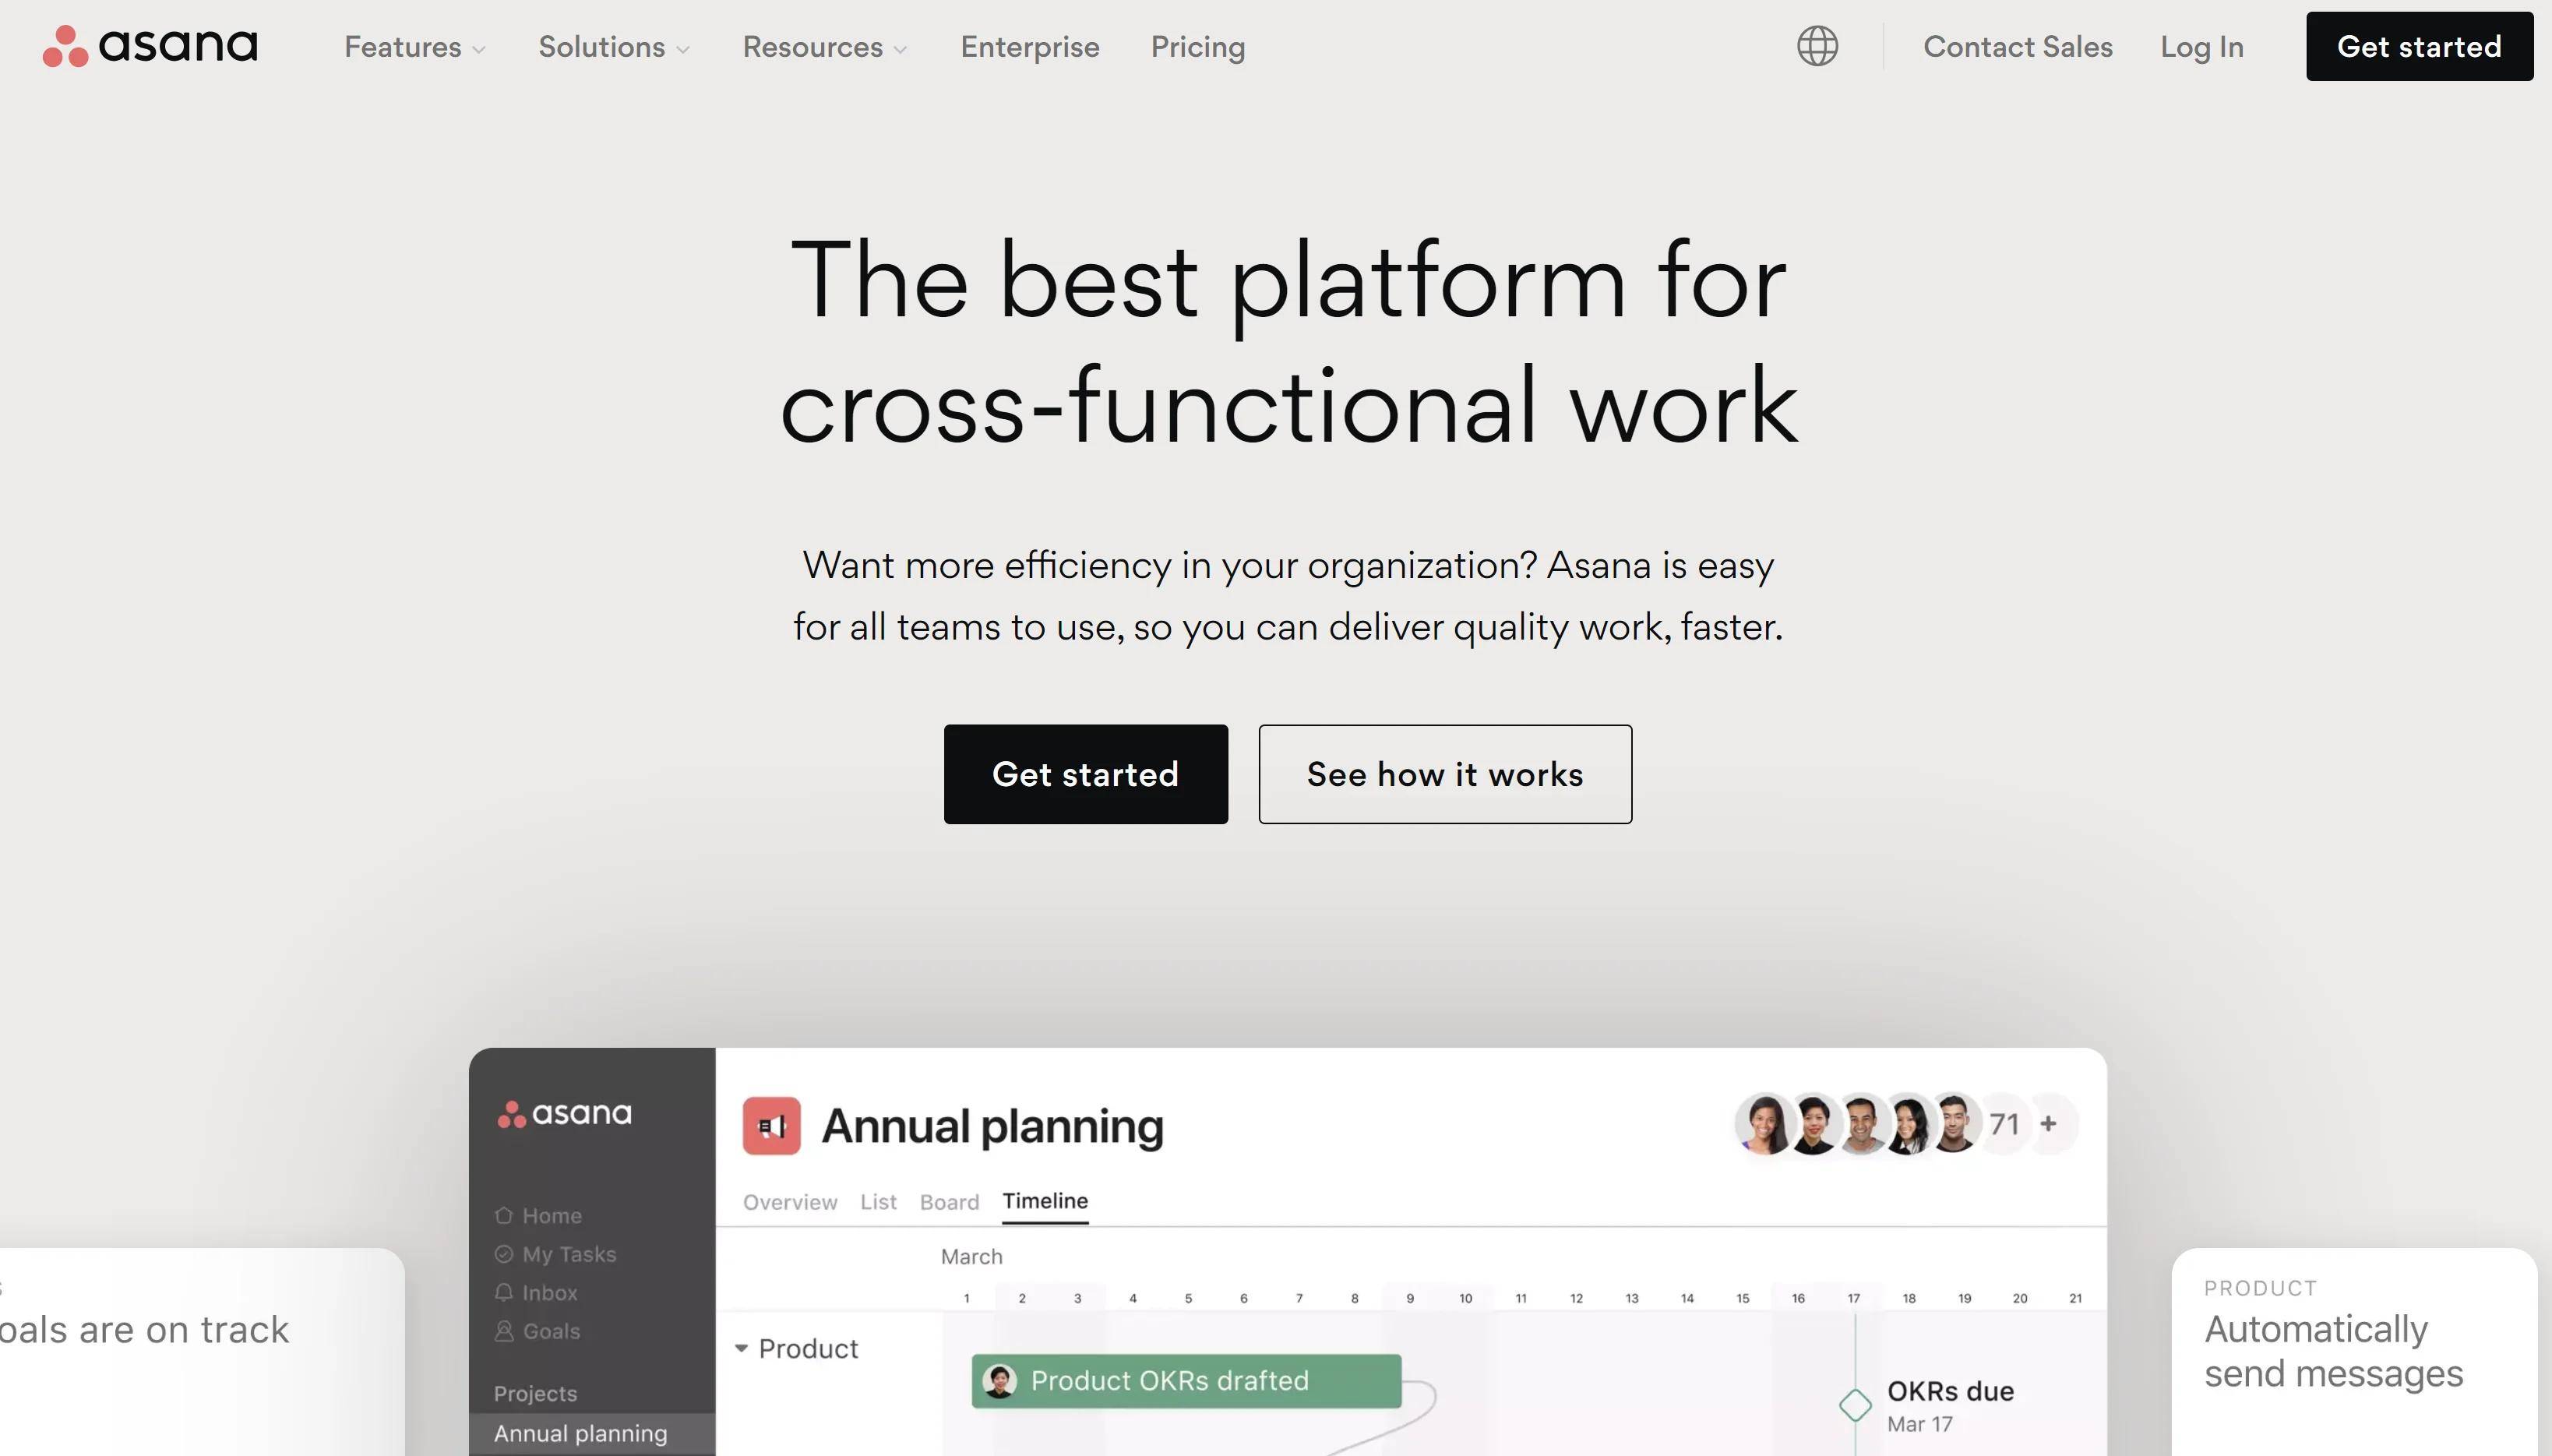This screenshot has width=2552, height=1456.
Task: Click the red announcement icon on Annual planning
Action: click(x=770, y=1123)
